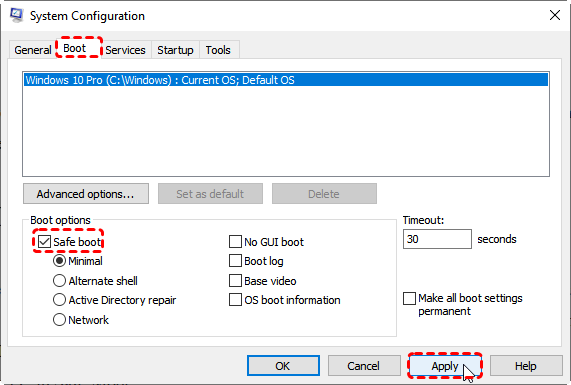Click the Cancel button
The height and width of the screenshot is (385, 571).
364,366
